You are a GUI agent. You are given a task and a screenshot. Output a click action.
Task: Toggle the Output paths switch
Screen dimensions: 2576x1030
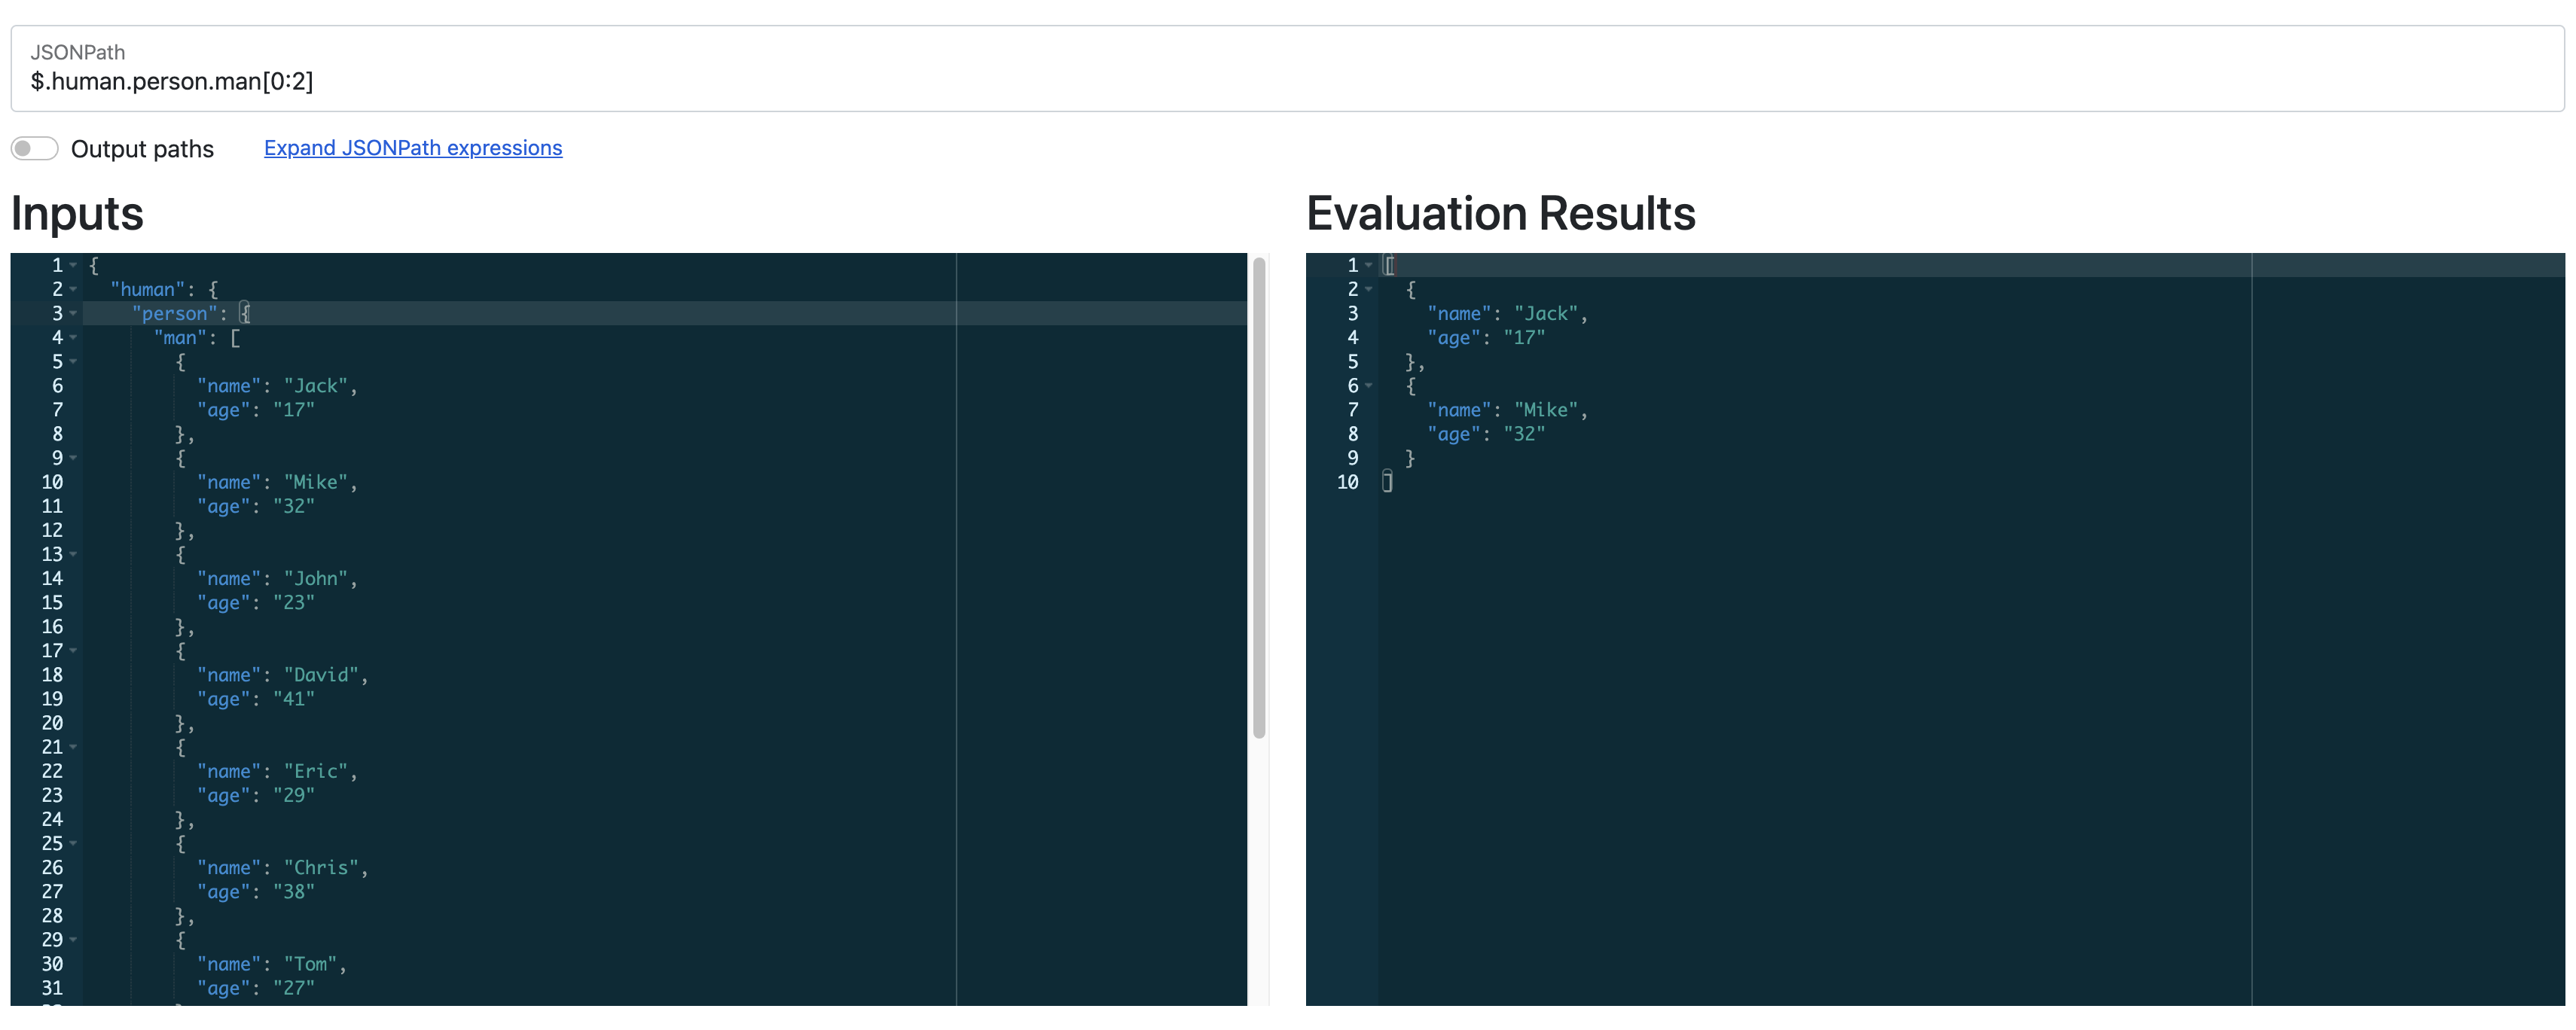pos(35,149)
